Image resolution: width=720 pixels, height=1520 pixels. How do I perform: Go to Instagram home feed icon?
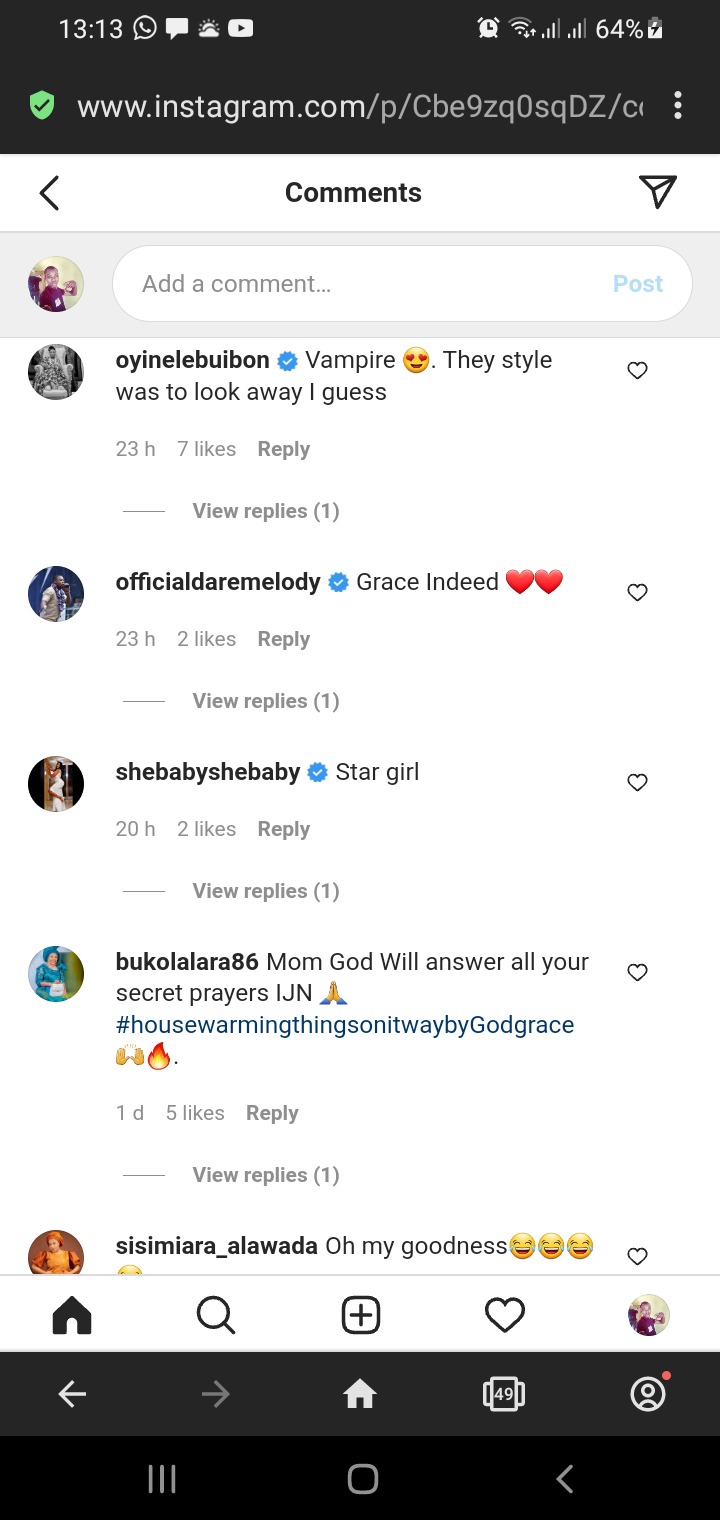(71, 1315)
